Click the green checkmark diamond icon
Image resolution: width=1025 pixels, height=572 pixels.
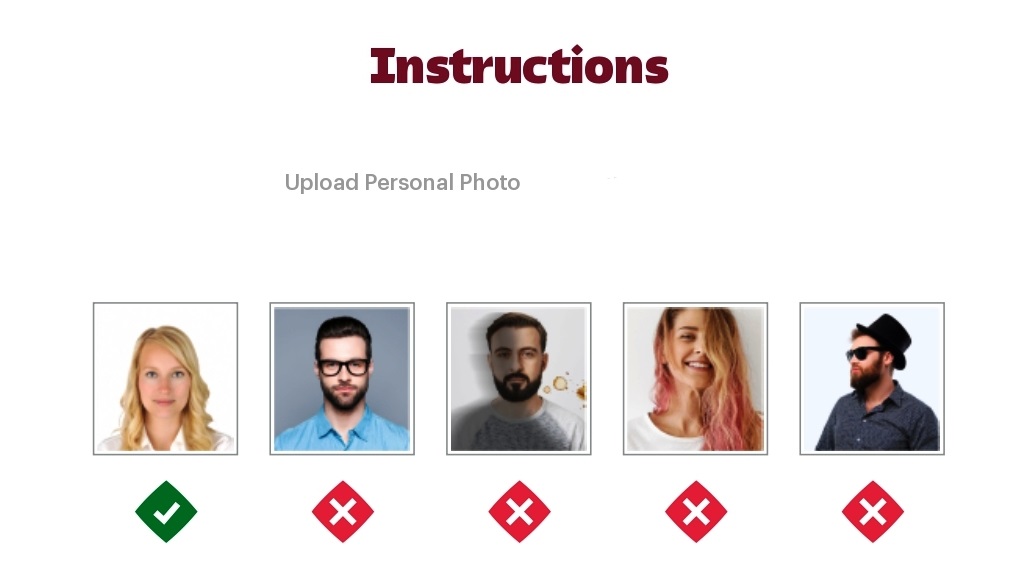[166, 511]
